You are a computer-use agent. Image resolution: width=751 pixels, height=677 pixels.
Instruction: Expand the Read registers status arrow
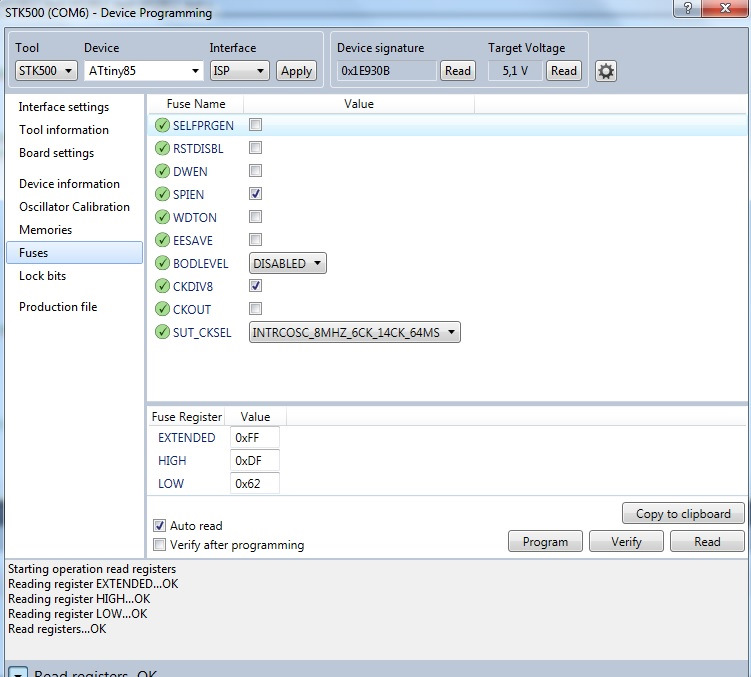tap(17, 672)
